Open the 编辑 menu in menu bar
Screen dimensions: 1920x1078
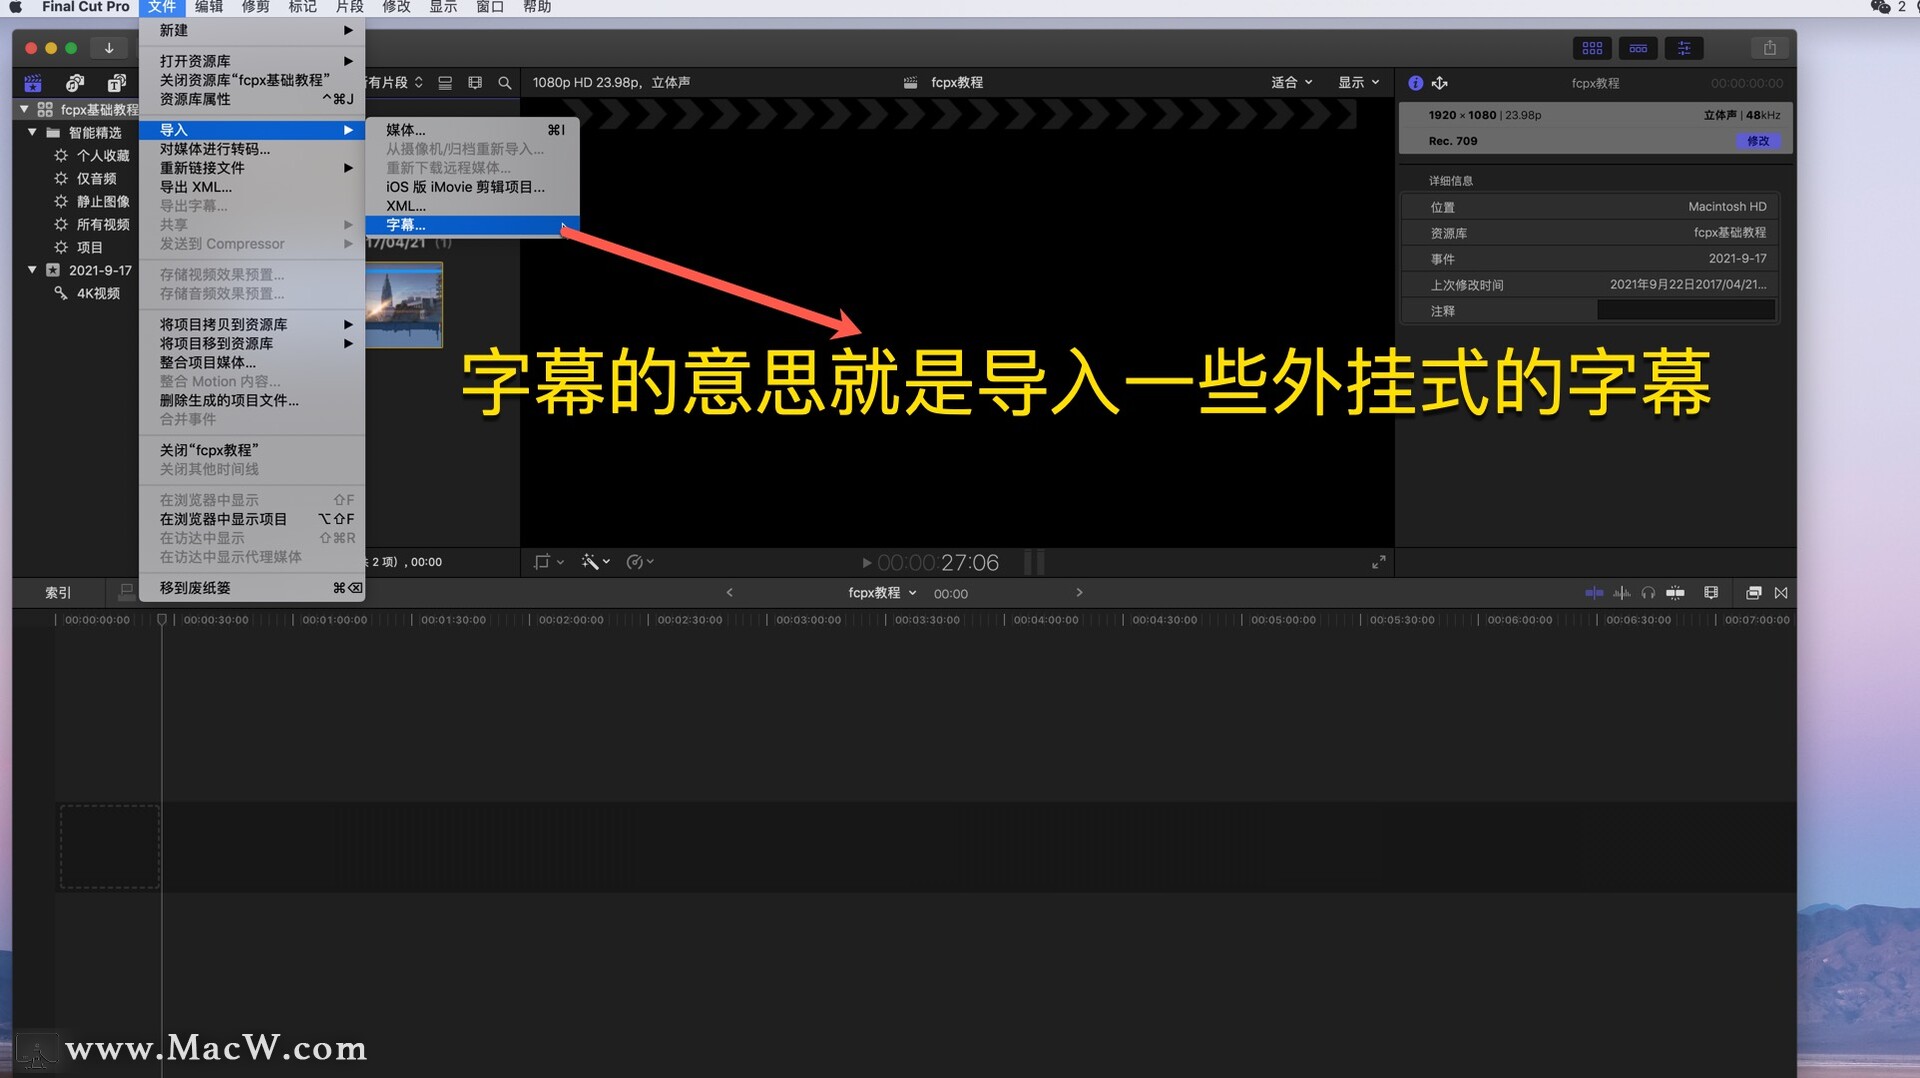[x=209, y=7]
